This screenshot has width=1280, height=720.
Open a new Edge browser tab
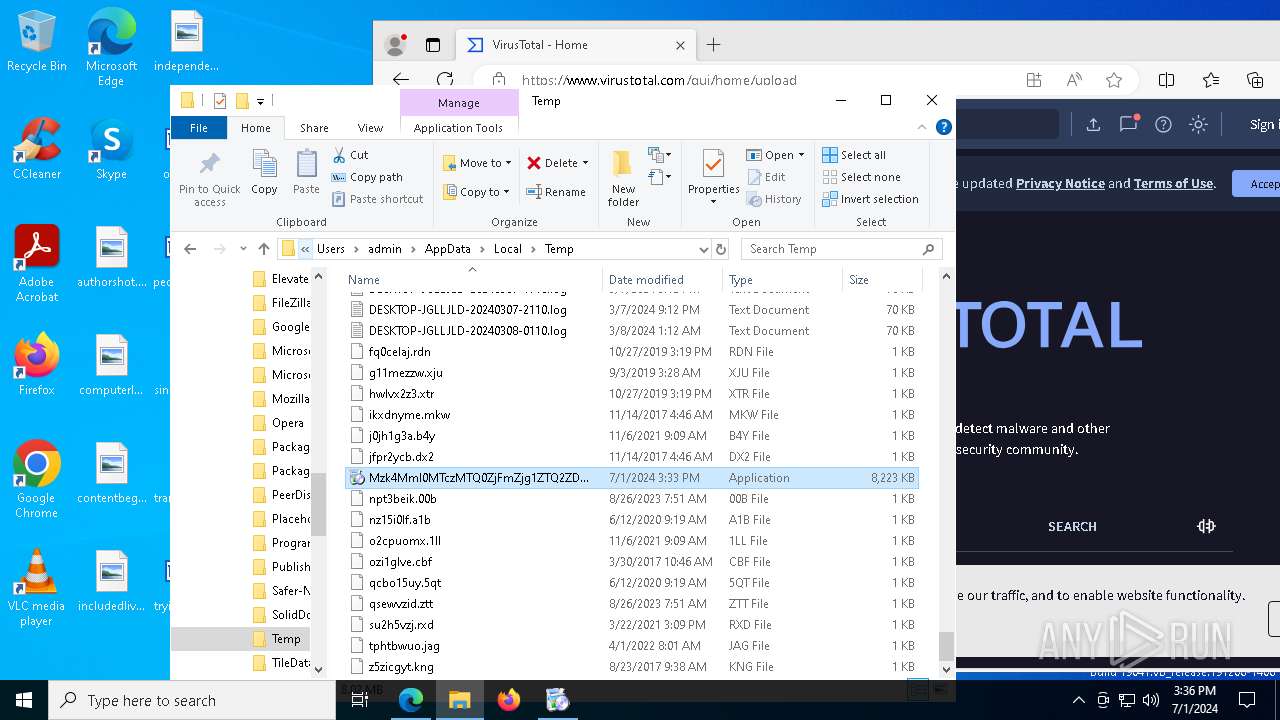[713, 45]
